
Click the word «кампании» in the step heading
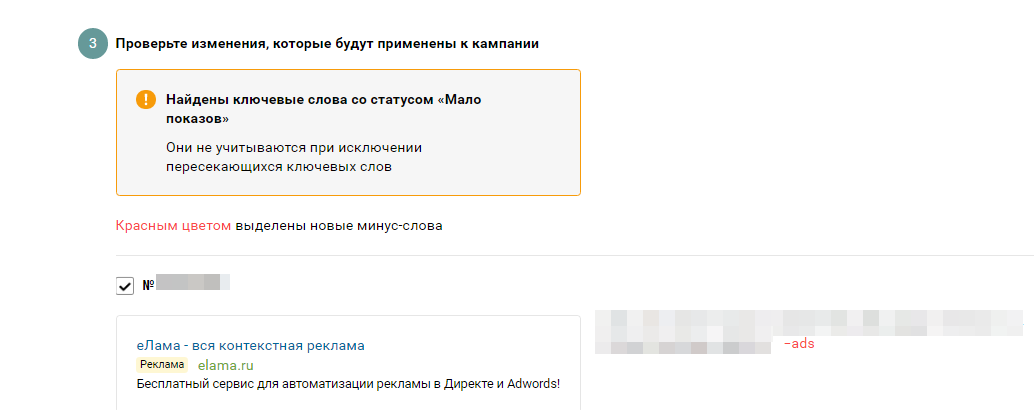click(508, 44)
